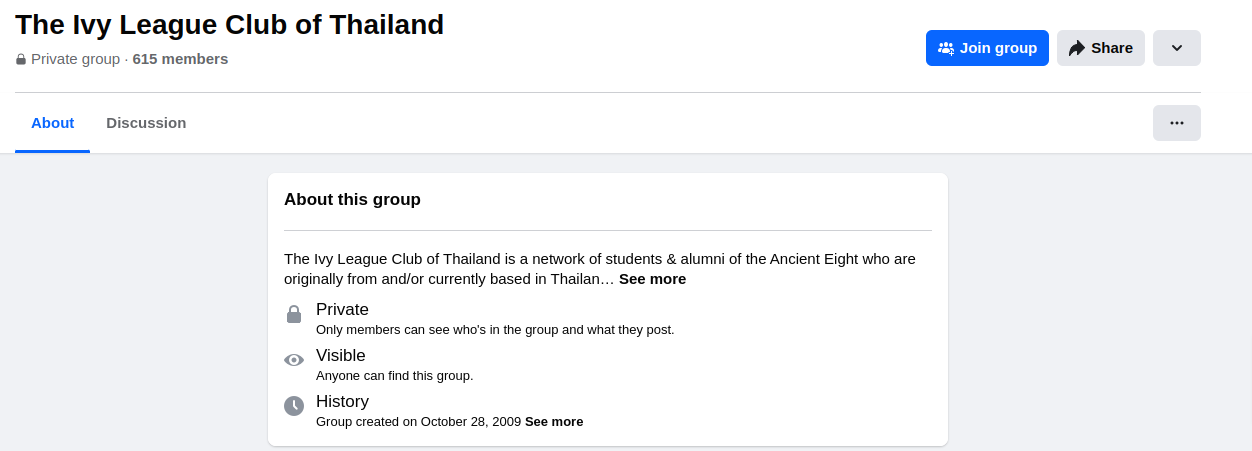Image resolution: width=1252 pixels, height=451 pixels.
Task: Open the Discussion tab
Action: coord(146,123)
